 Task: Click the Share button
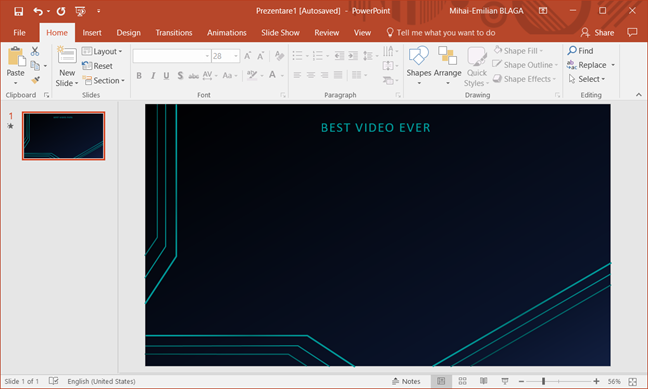597,33
